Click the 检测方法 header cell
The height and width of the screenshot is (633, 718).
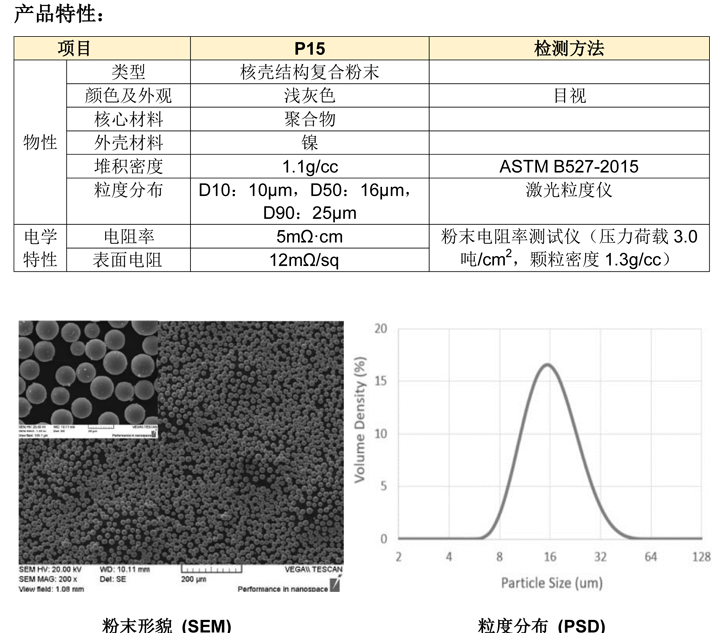coord(569,48)
